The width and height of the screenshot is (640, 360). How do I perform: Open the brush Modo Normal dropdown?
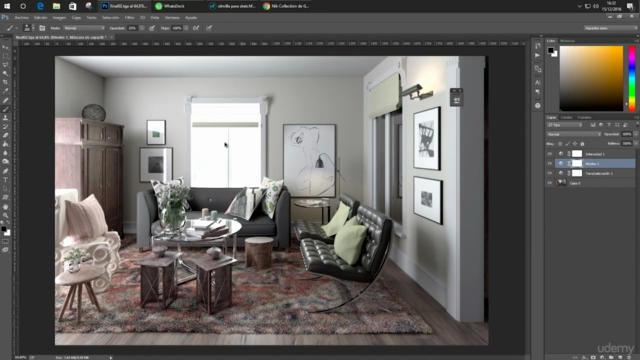pyautogui.click(x=84, y=28)
